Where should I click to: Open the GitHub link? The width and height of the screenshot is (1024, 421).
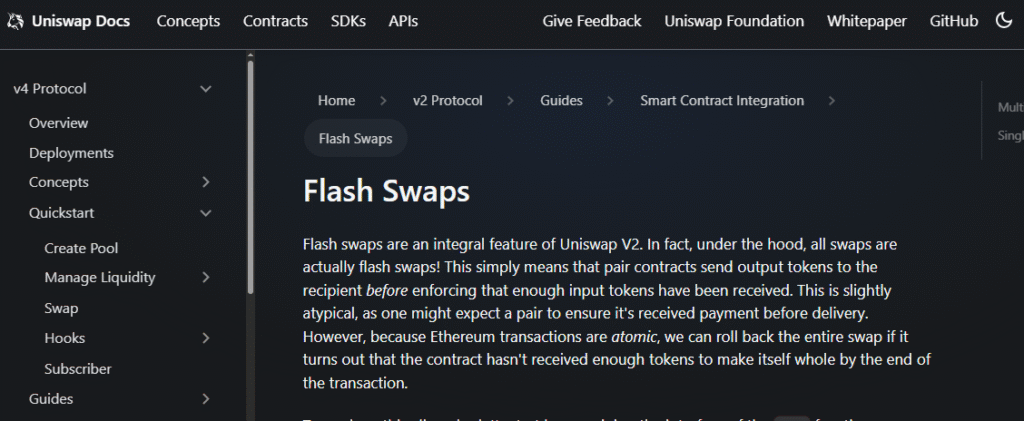tap(953, 21)
